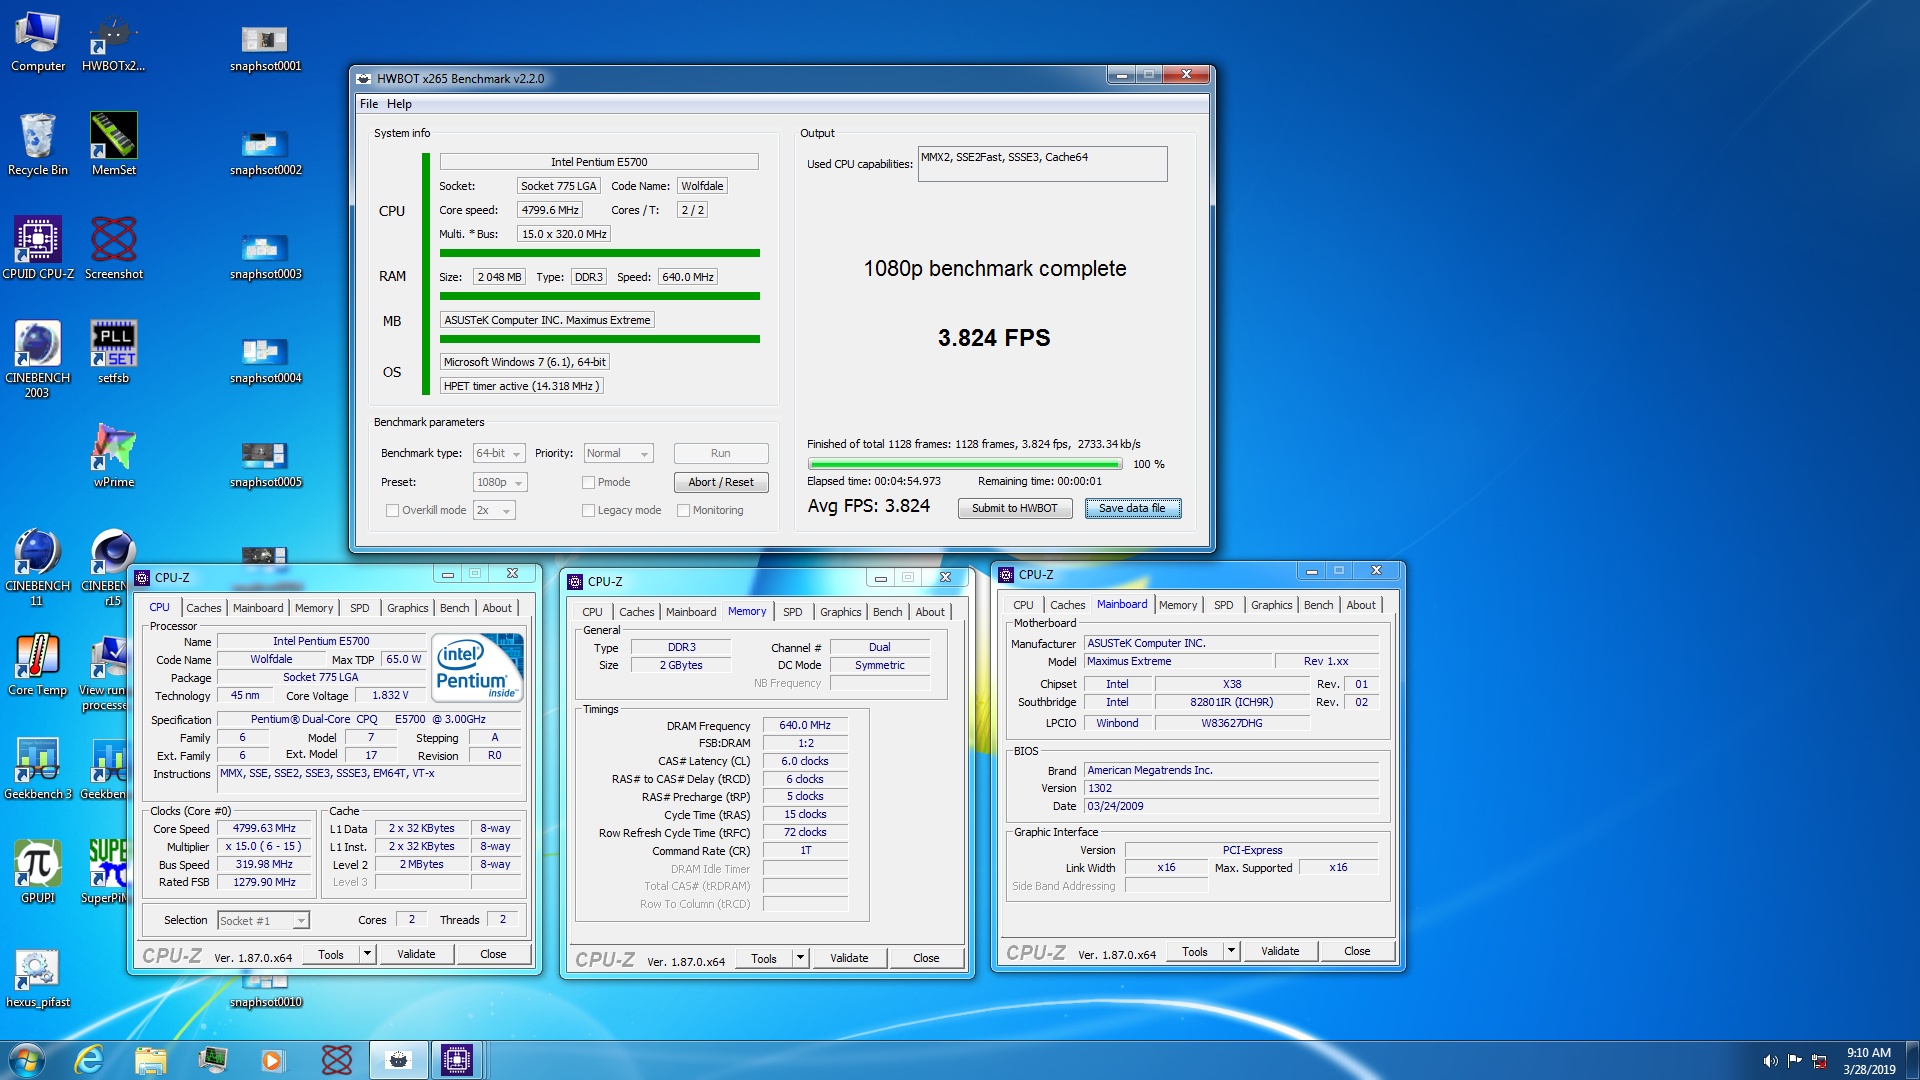Switch to Bench tab in left CPU-Z window
Viewport: 1920px width, 1080px height.
coord(454,608)
